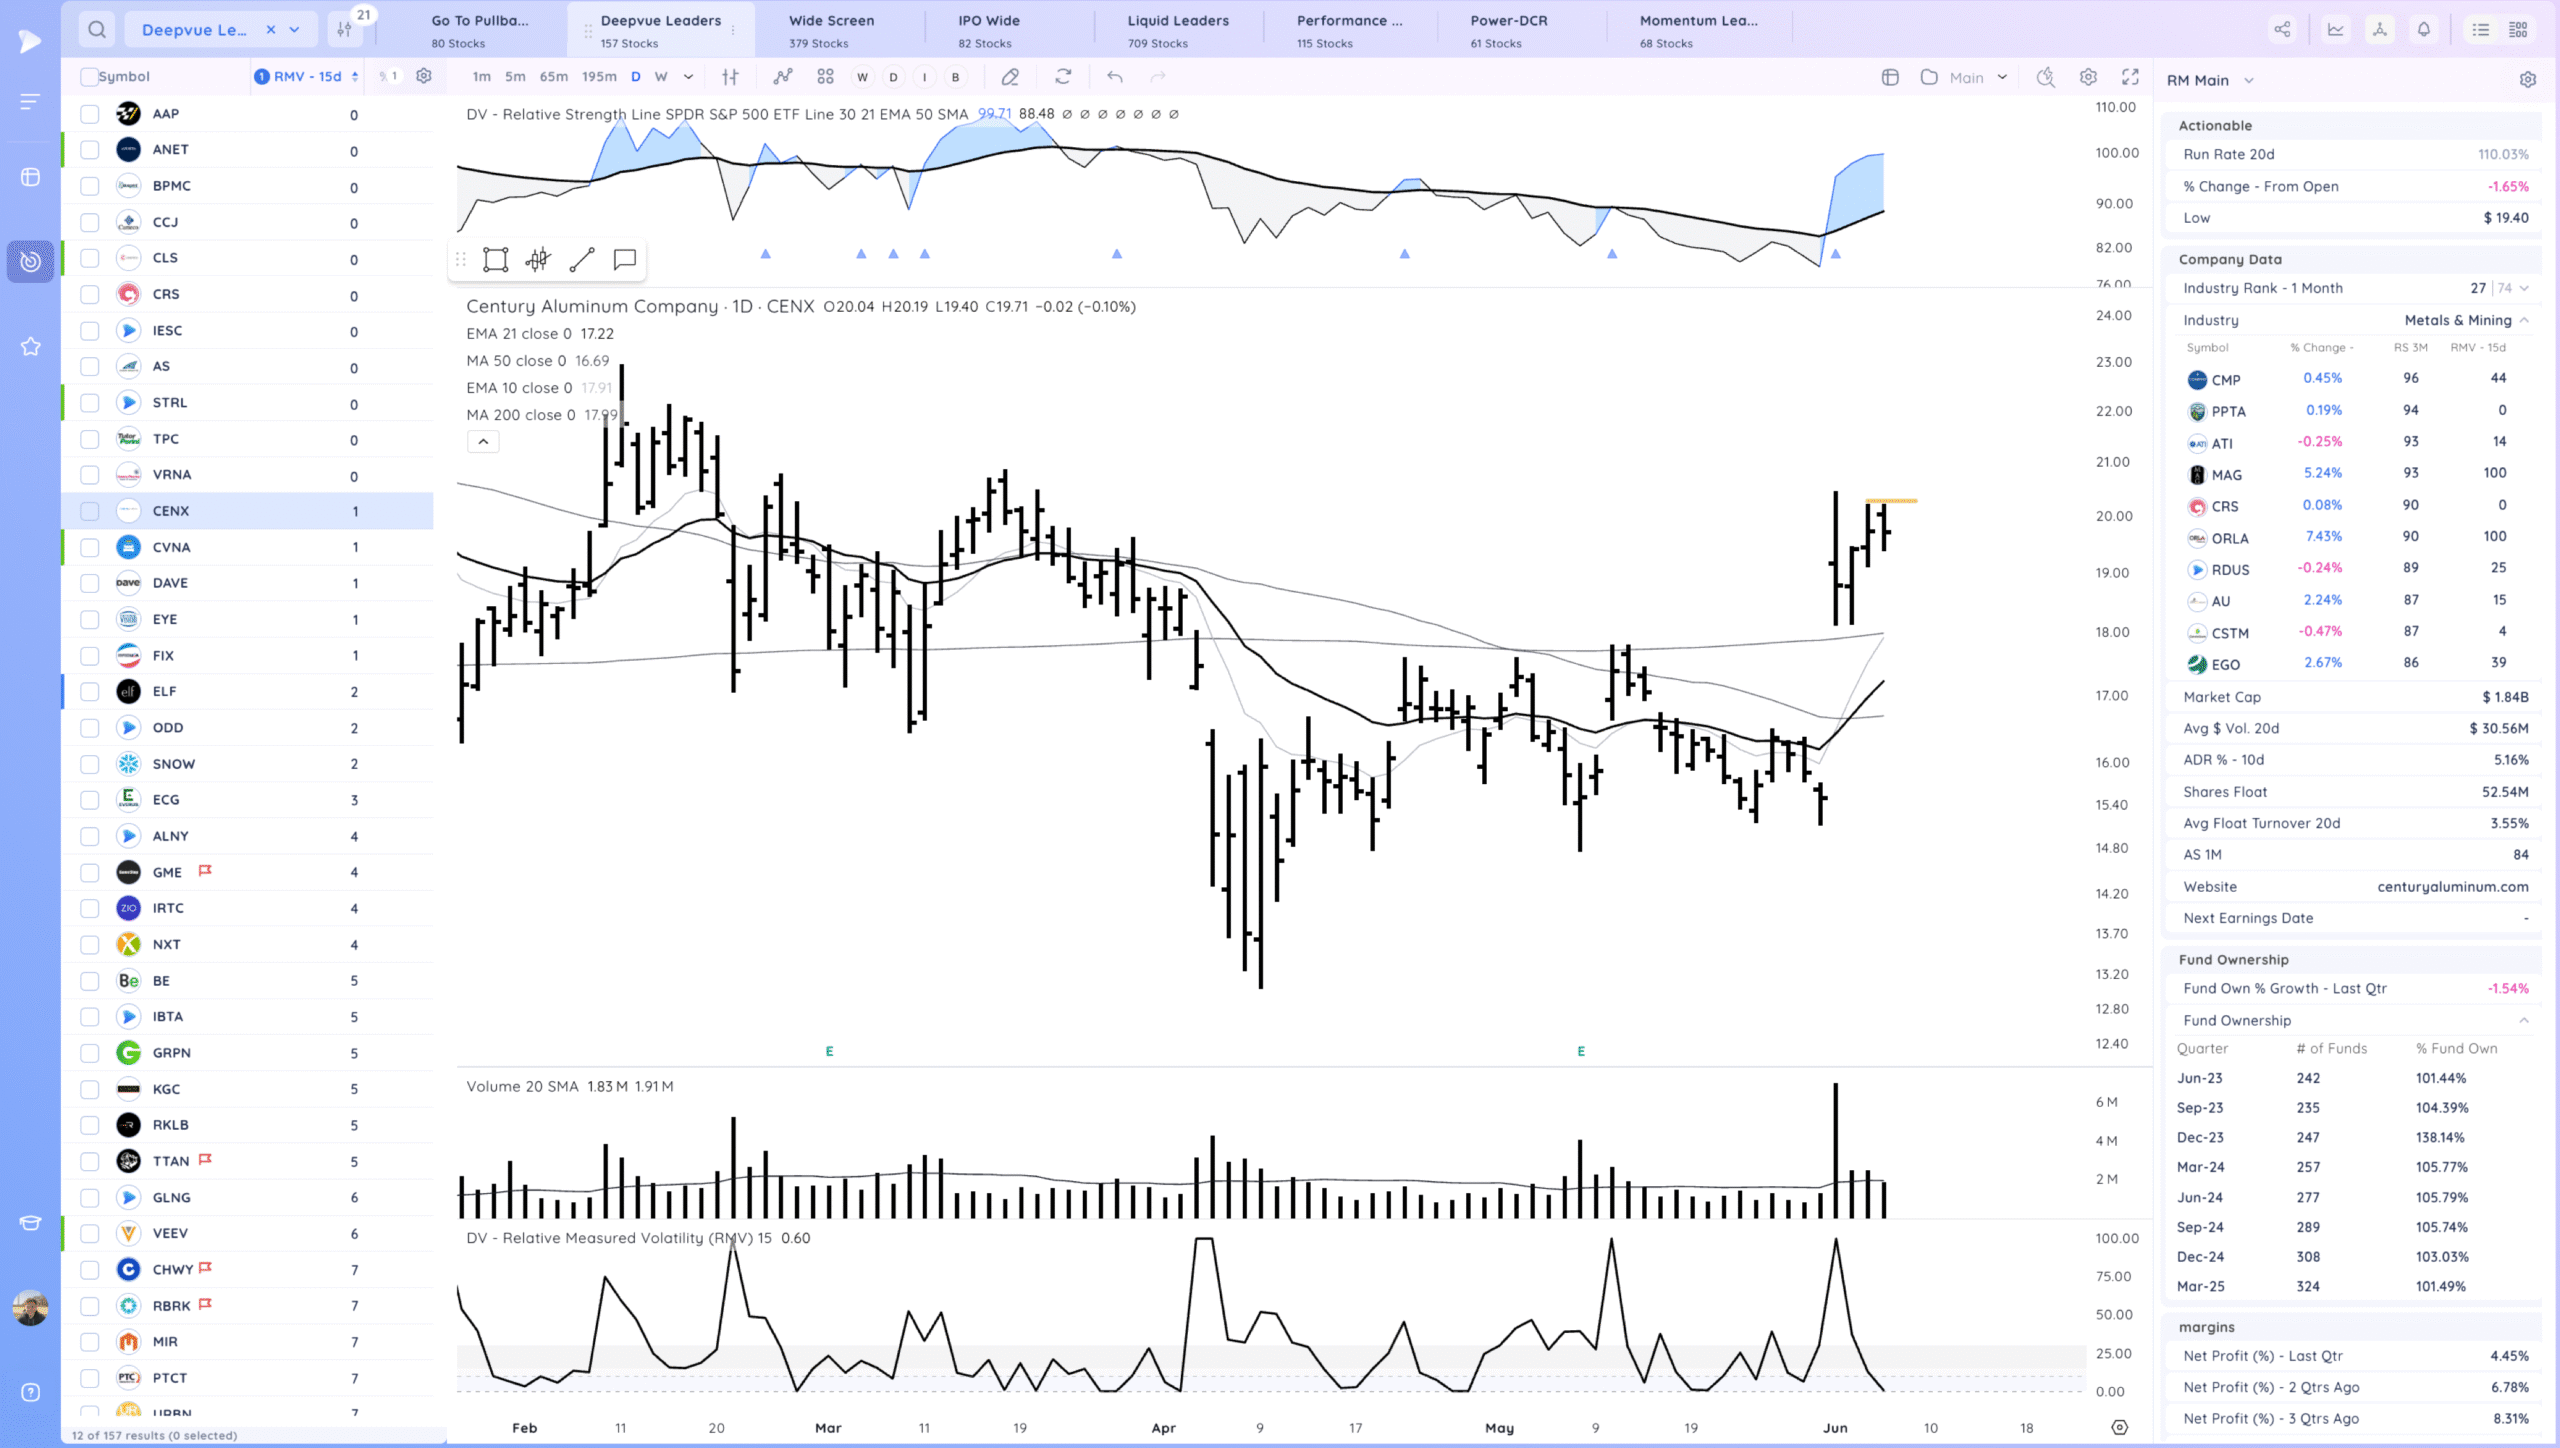This screenshot has width=2560, height=1448.
Task: Toggle fullscreen chart mode
Action: [2130, 77]
